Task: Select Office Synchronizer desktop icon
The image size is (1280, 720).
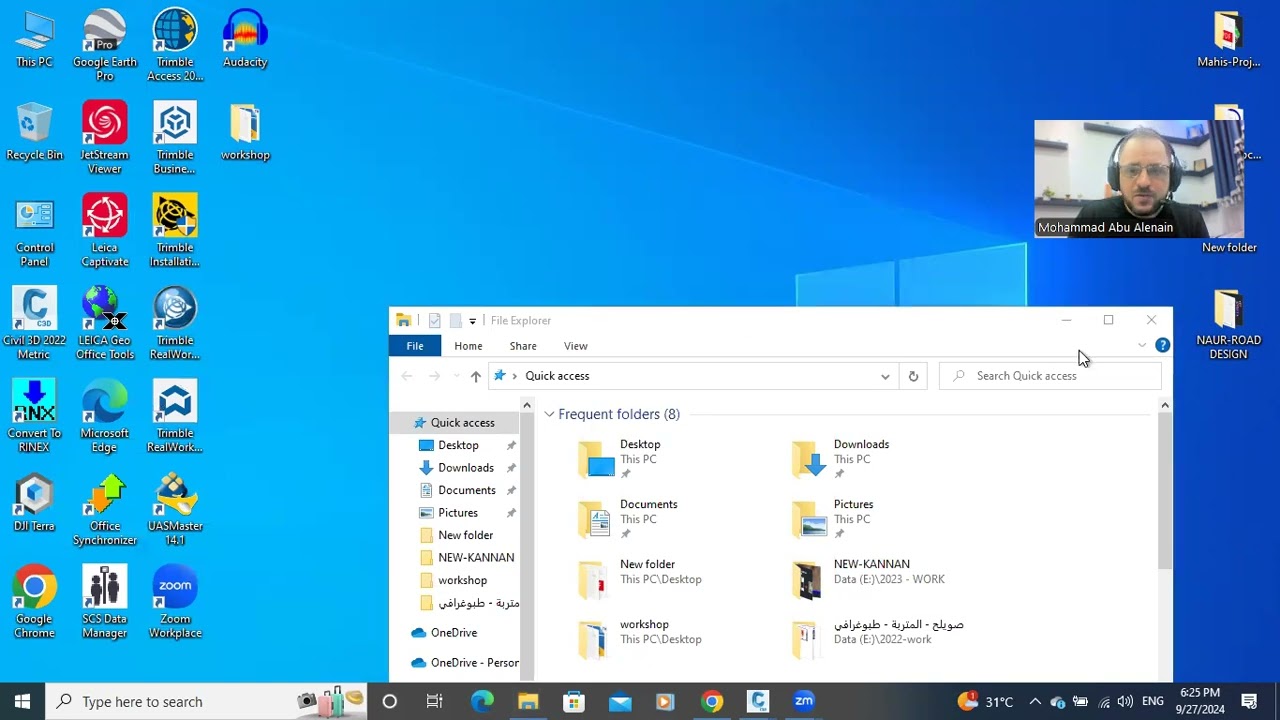Action: tap(105, 510)
